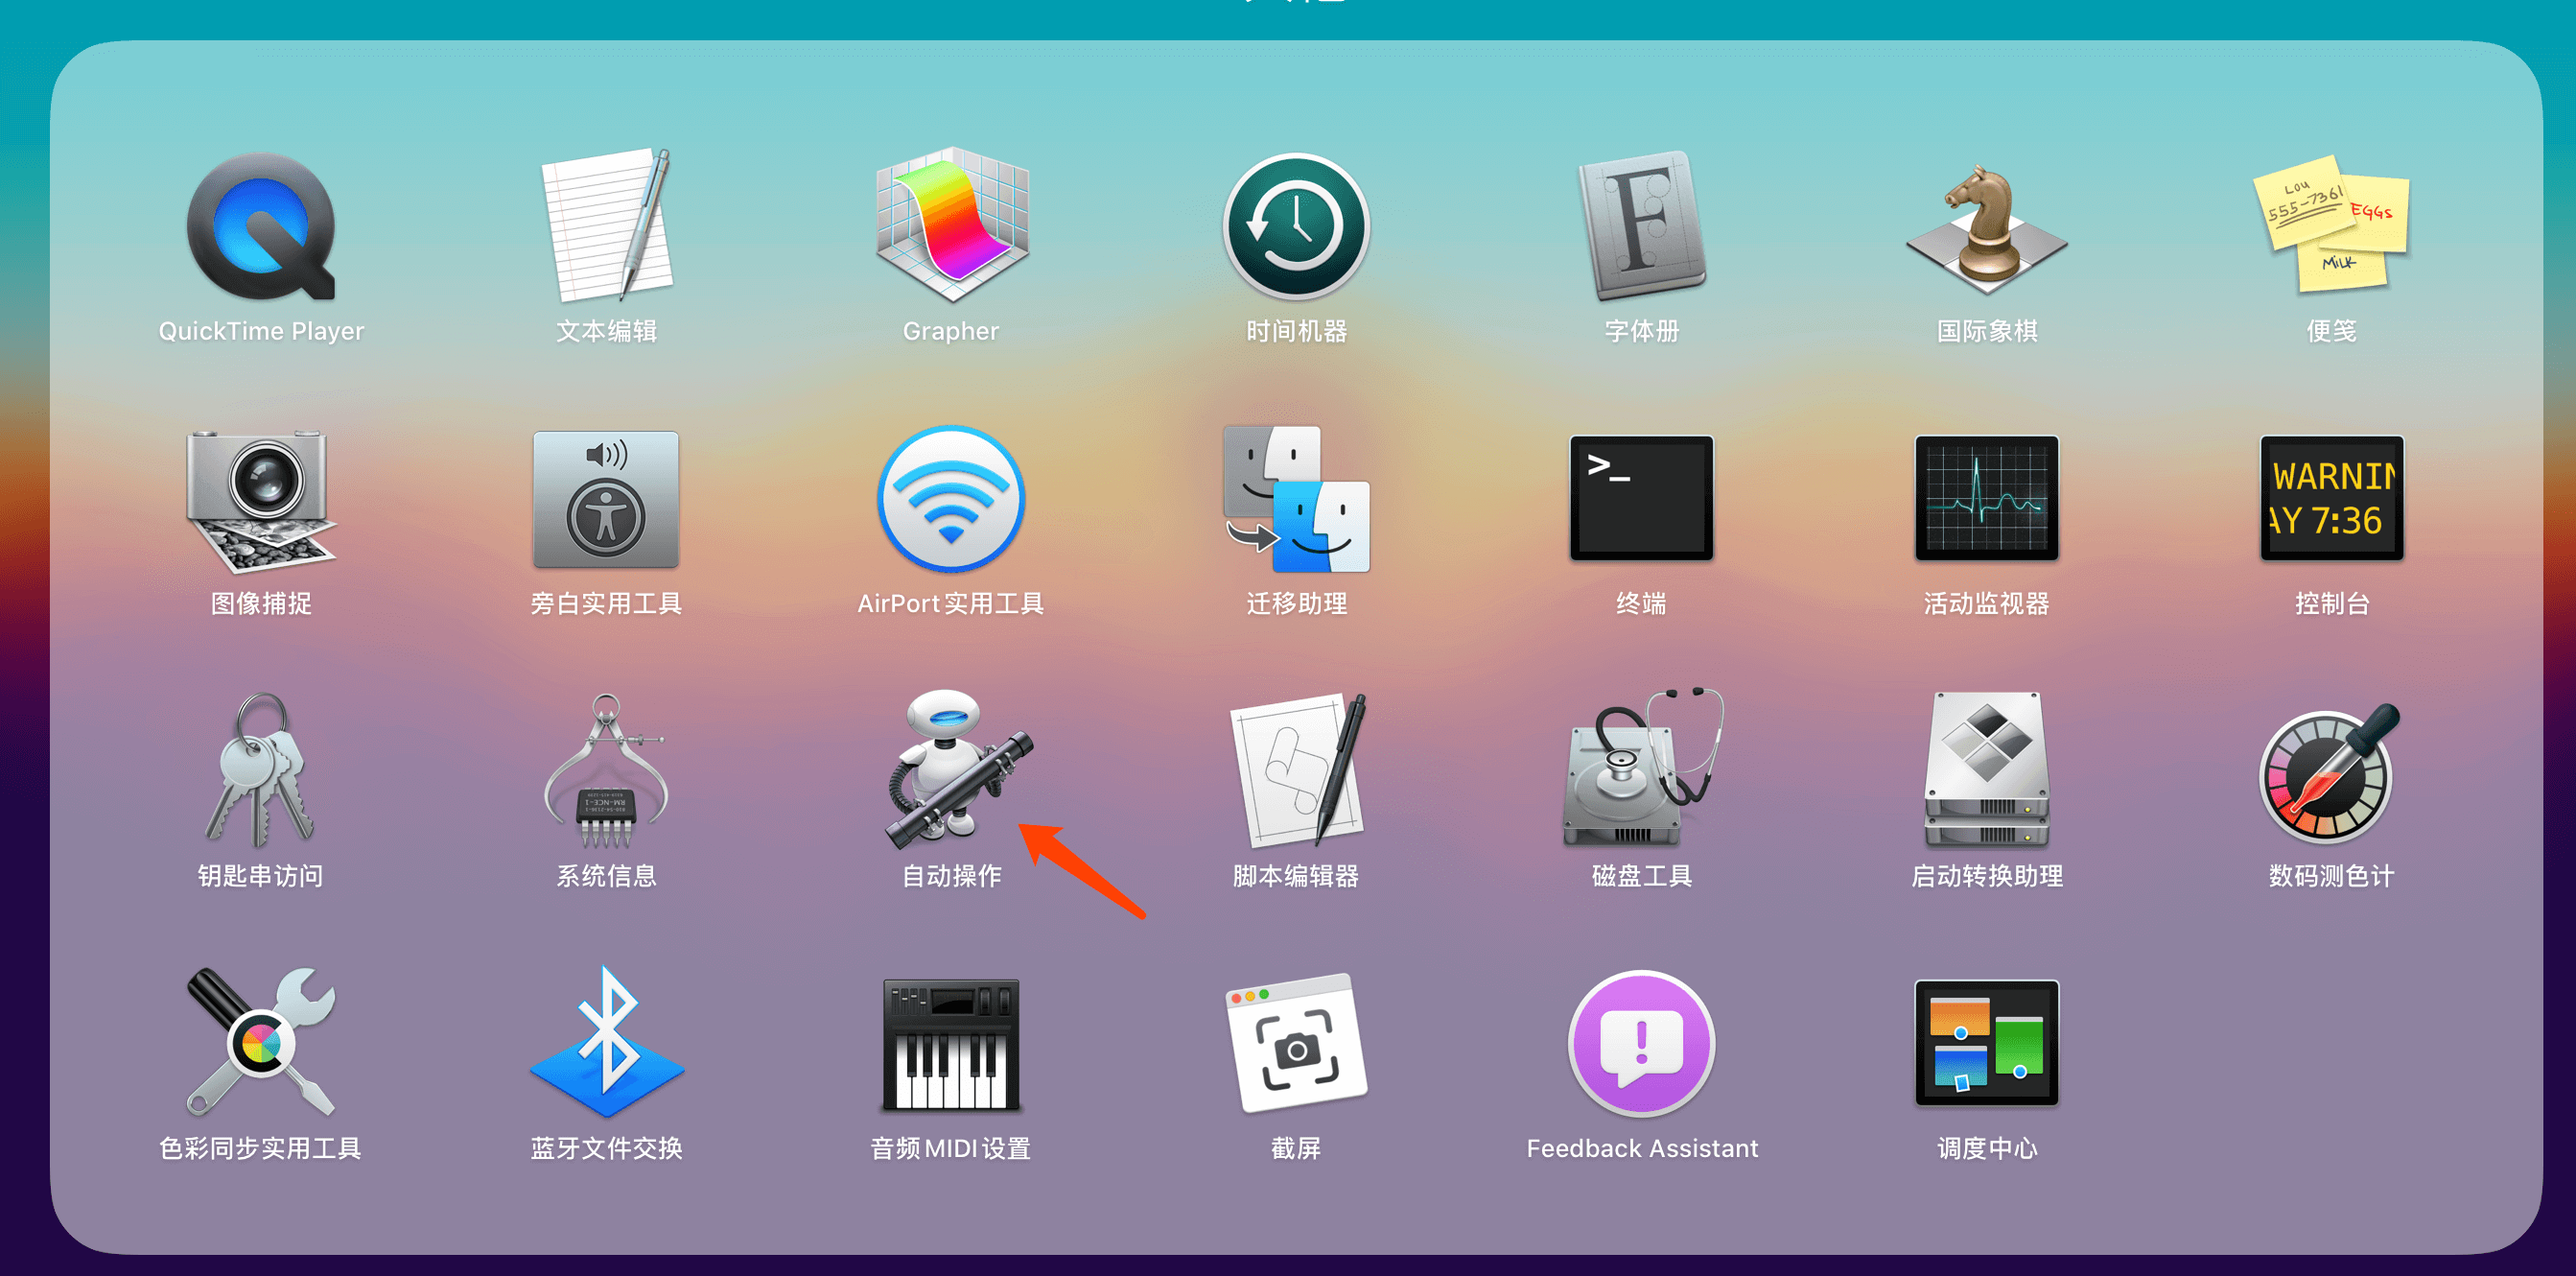Launch 启动转换助理 Boot Camp icon
Image resolution: width=2576 pixels, height=1276 pixels.
coord(1986,770)
